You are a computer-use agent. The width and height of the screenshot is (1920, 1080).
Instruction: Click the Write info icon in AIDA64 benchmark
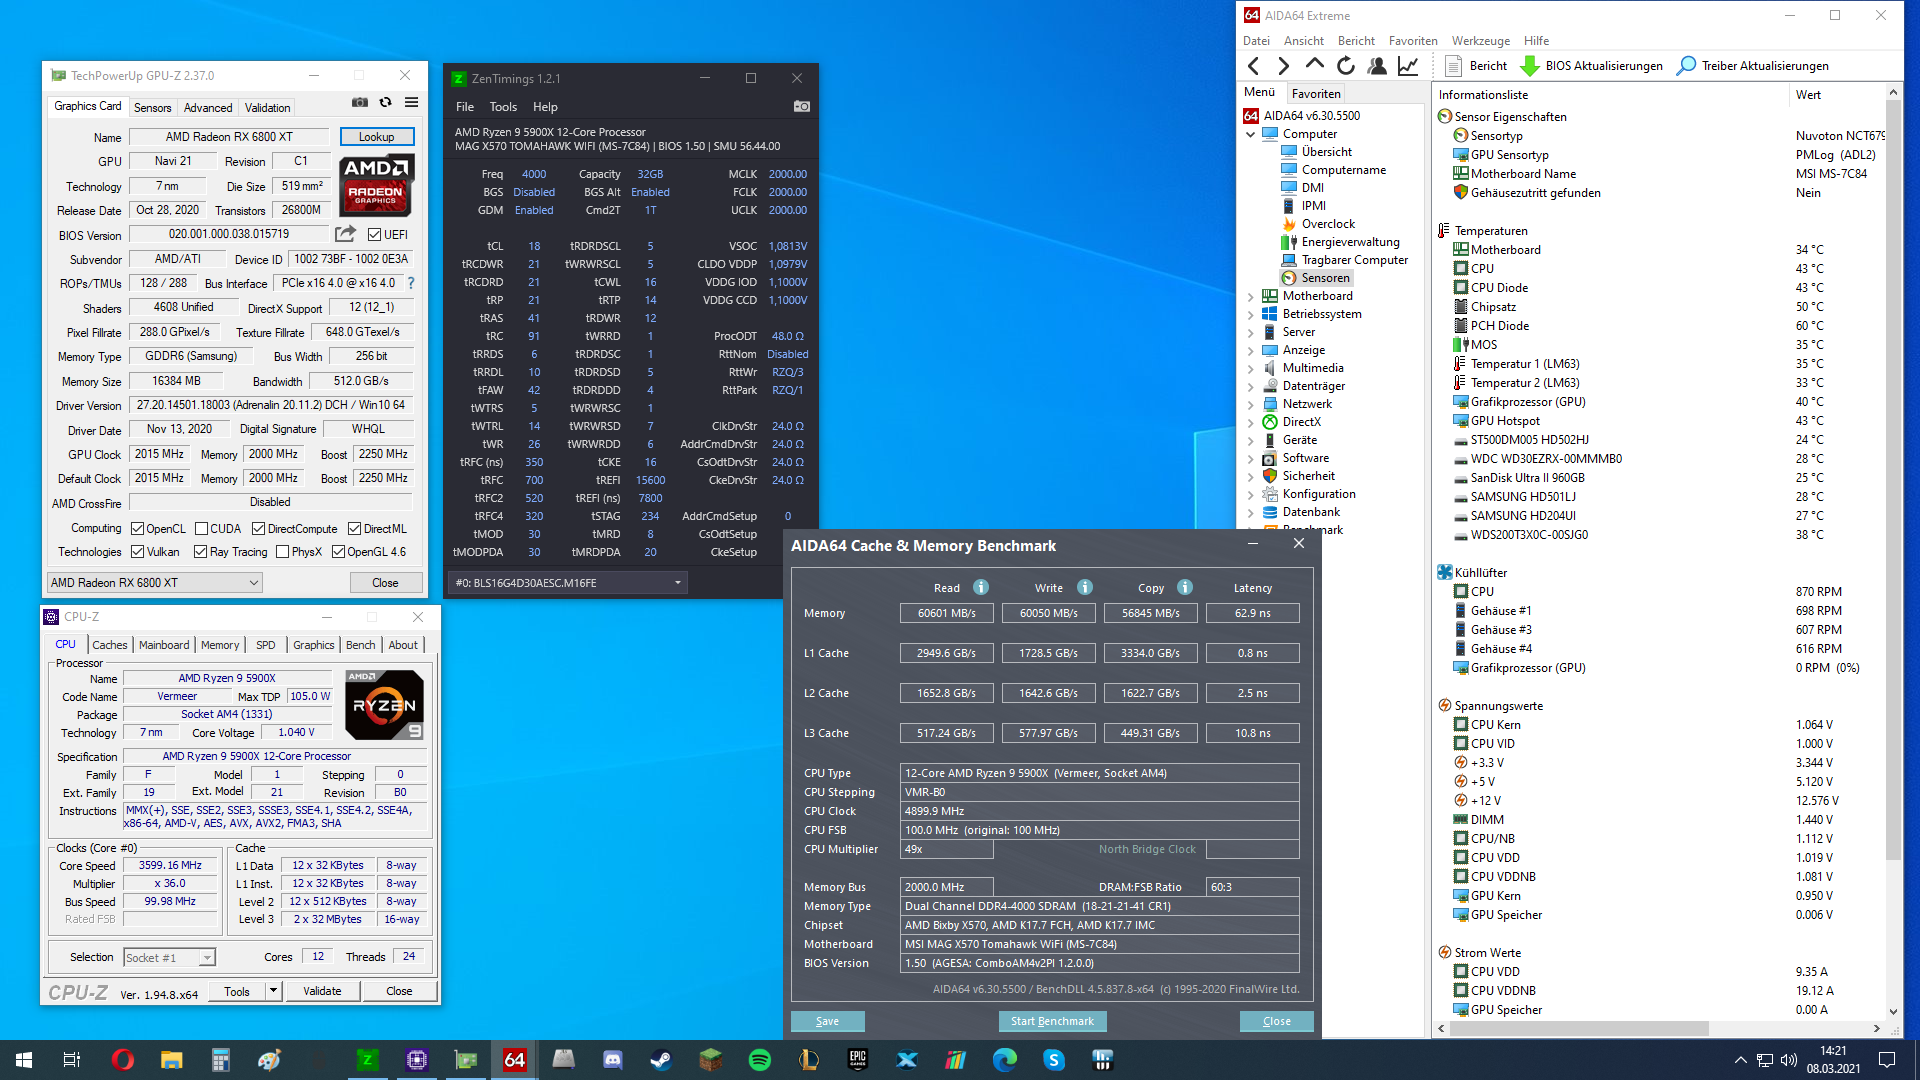pyautogui.click(x=1085, y=587)
